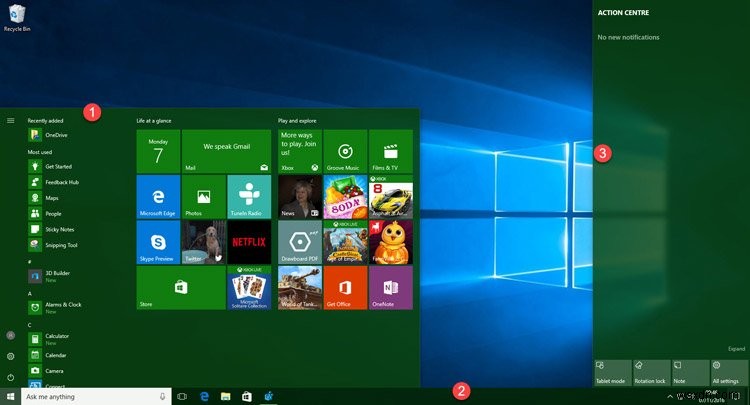Open the Monday 7 calendar tile
The height and width of the screenshot is (405, 750).
tap(158, 151)
